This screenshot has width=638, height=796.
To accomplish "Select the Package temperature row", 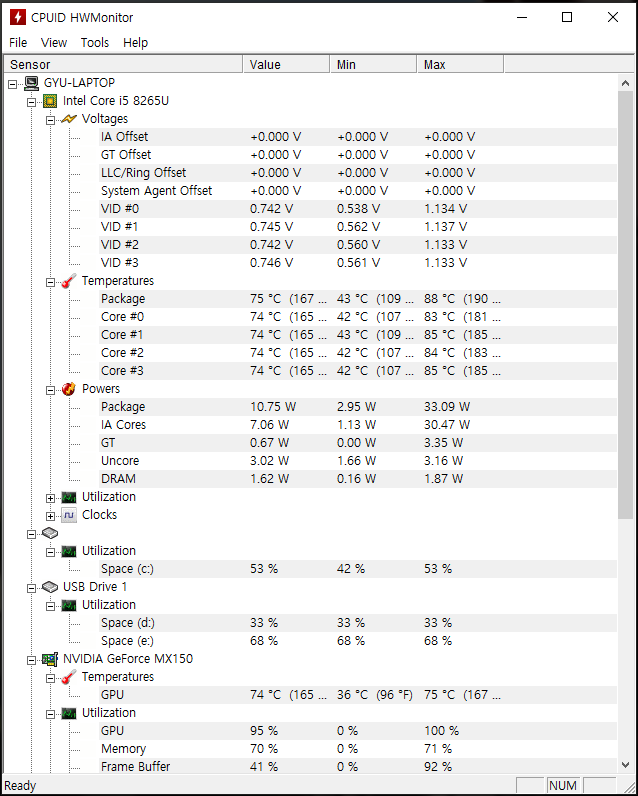I will click(358, 299).
